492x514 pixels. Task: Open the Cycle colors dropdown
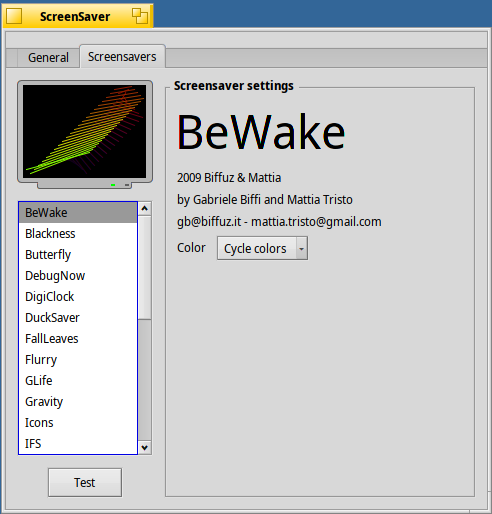(x=262, y=248)
